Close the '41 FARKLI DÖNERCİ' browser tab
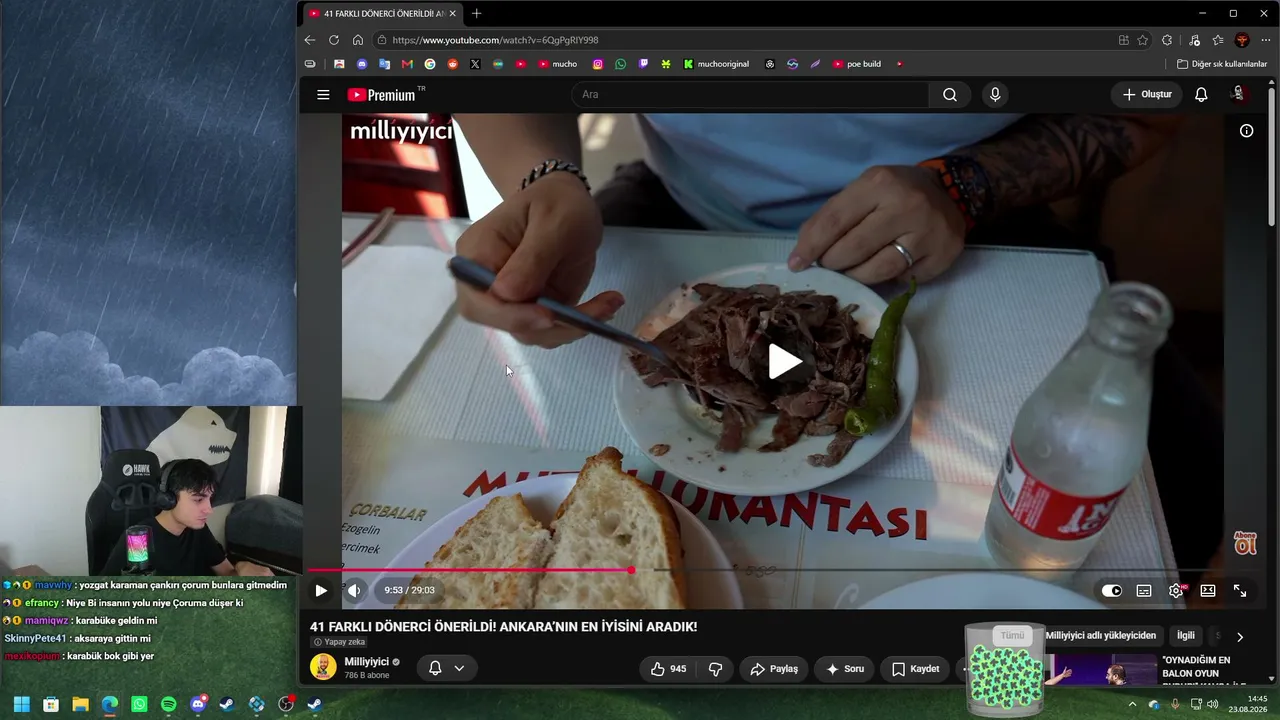Viewport: 1280px width, 720px height. [452, 14]
